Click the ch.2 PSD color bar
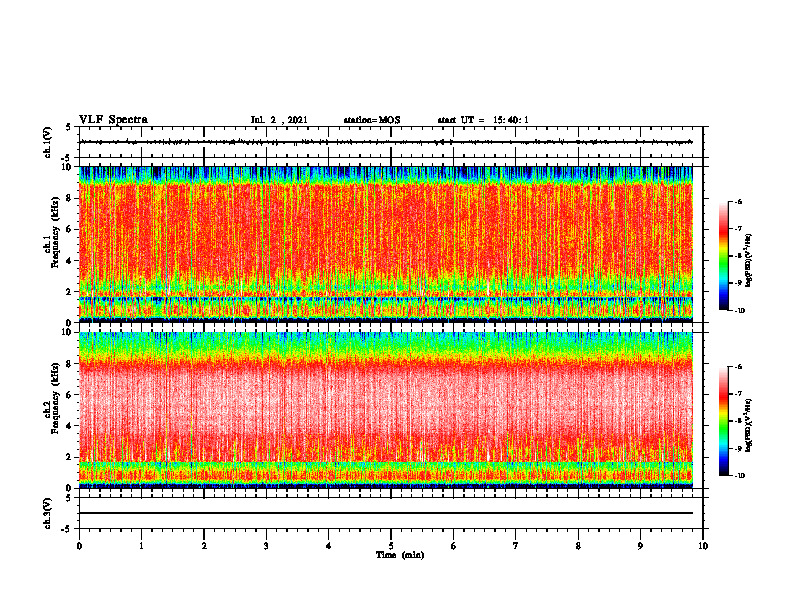Image resolution: width=792 pixels, height=612 pixels. (724, 421)
